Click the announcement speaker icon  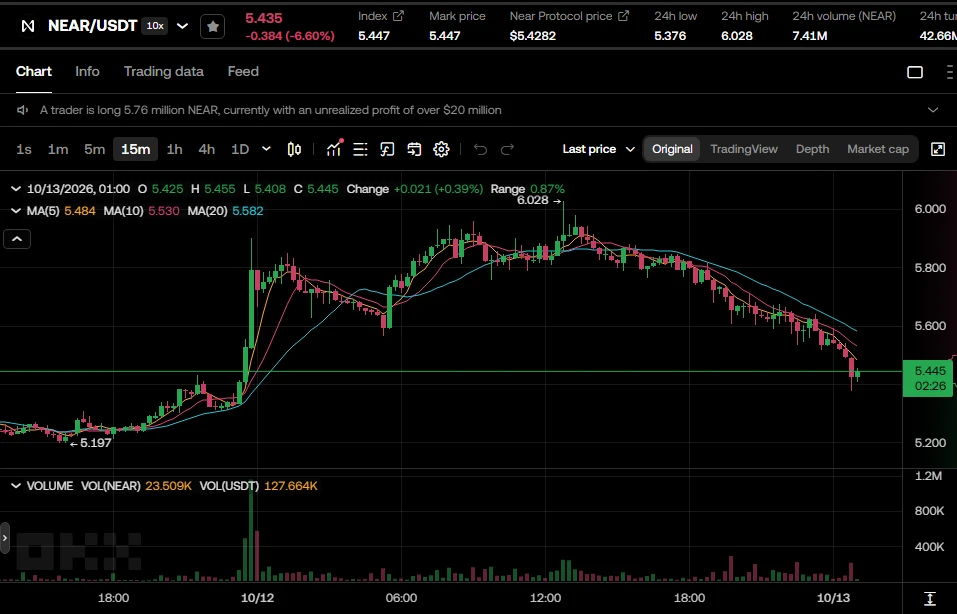(23, 110)
